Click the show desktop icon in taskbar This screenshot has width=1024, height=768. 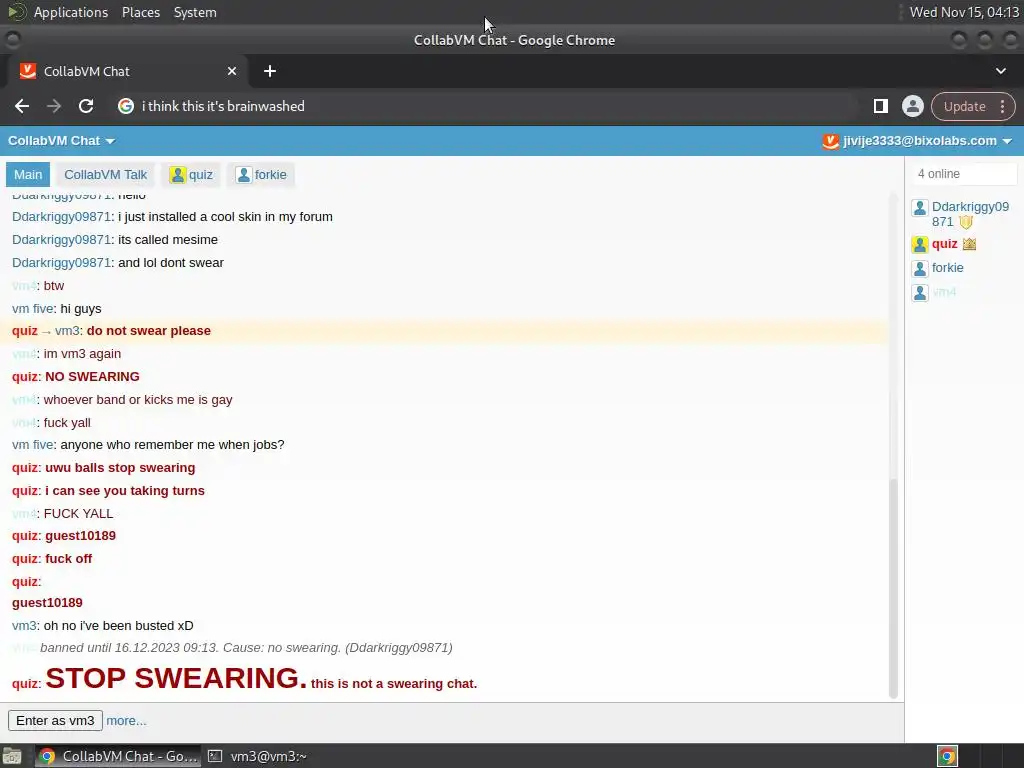click(x=12, y=756)
